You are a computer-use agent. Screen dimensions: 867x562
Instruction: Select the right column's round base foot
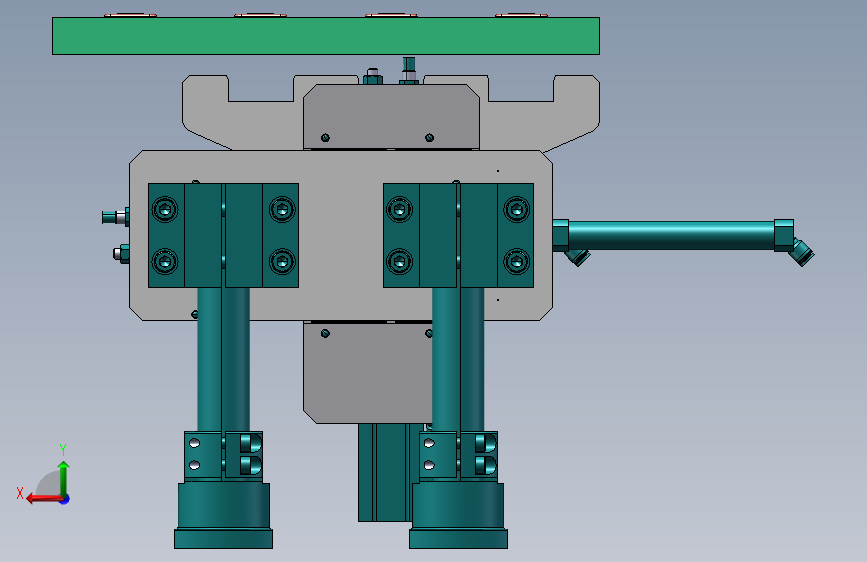pos(458,516)
